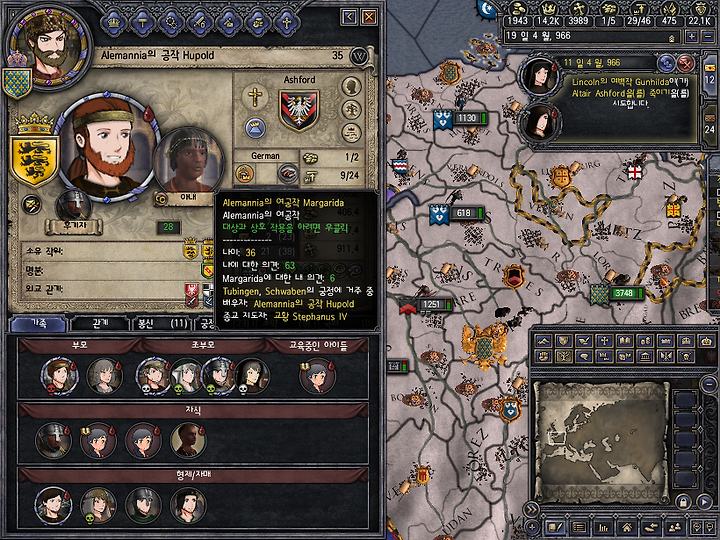This screenshot has width=720, height=540.
Task: Click the home capital icon at bottom
Action: click(x=627, y=528)
